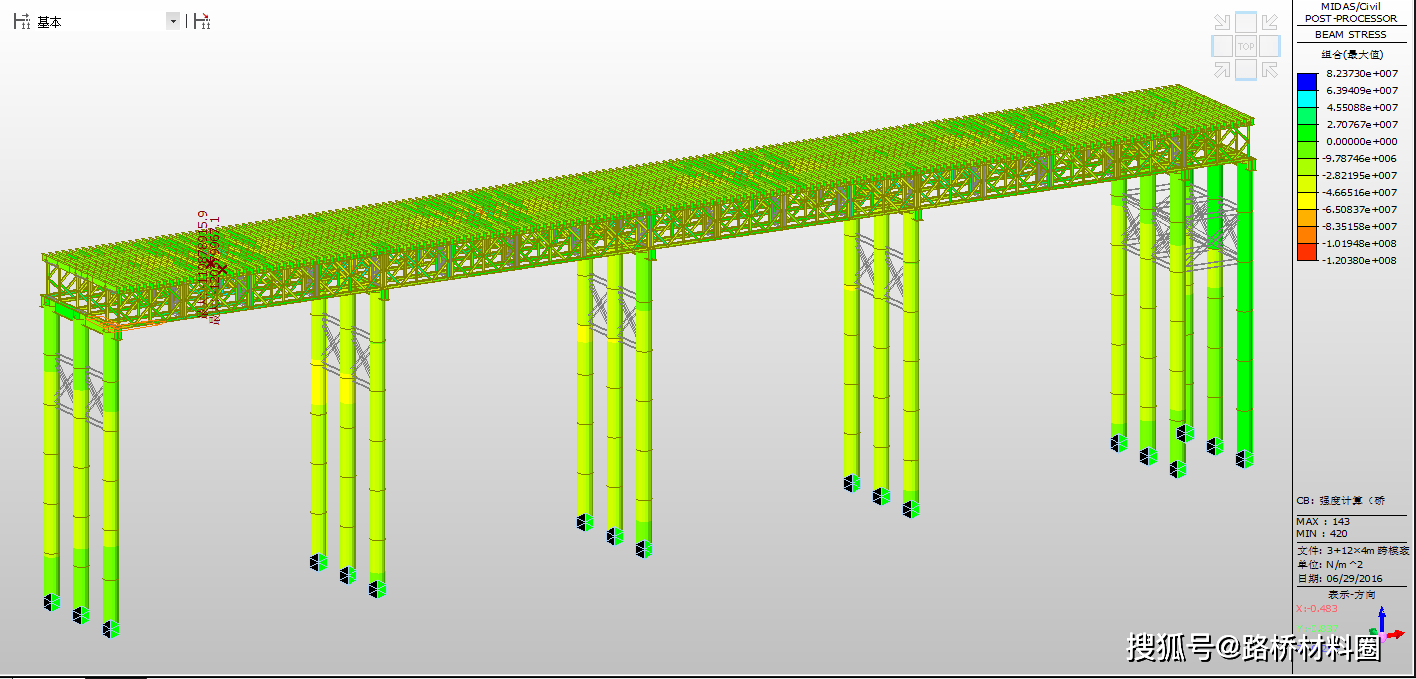Click the BEAM STRESS legend title
The width and height of the screenshot is (1416, 679).
tap(1350, 35)
